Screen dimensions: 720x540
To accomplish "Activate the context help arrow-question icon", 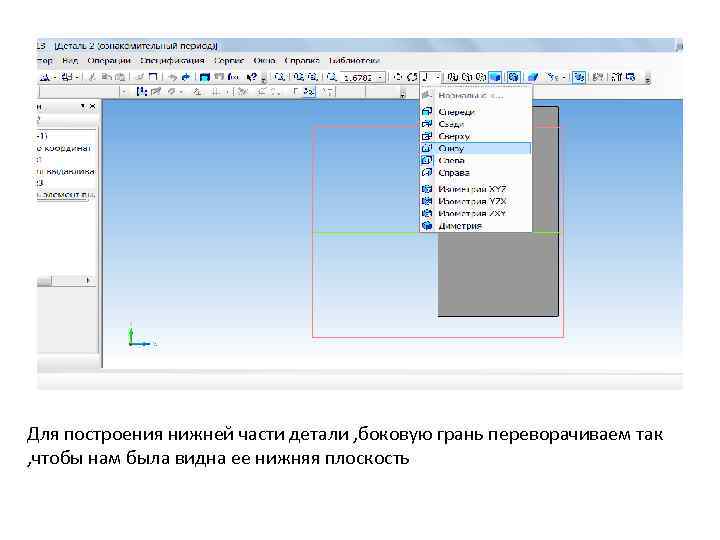I will click(252, 77).
